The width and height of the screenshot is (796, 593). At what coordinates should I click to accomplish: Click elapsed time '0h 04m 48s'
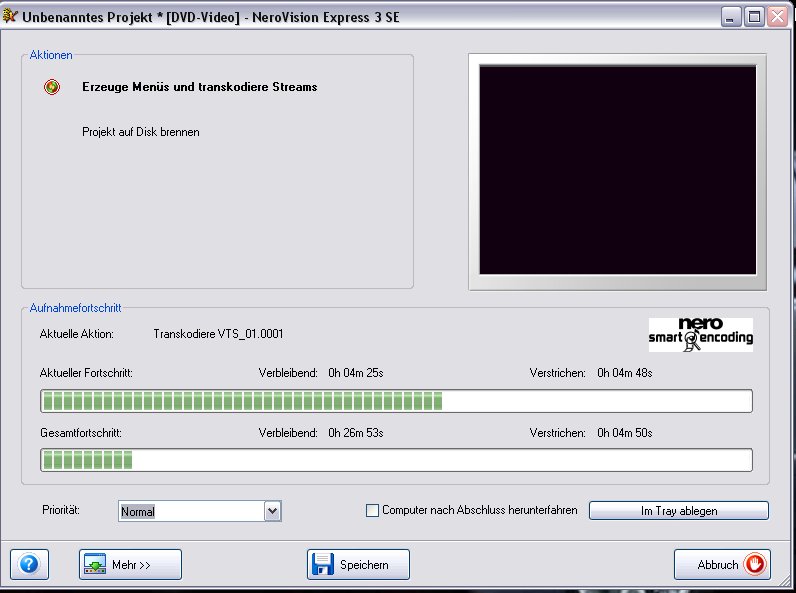pyautogui.click(x=625, y=373)
